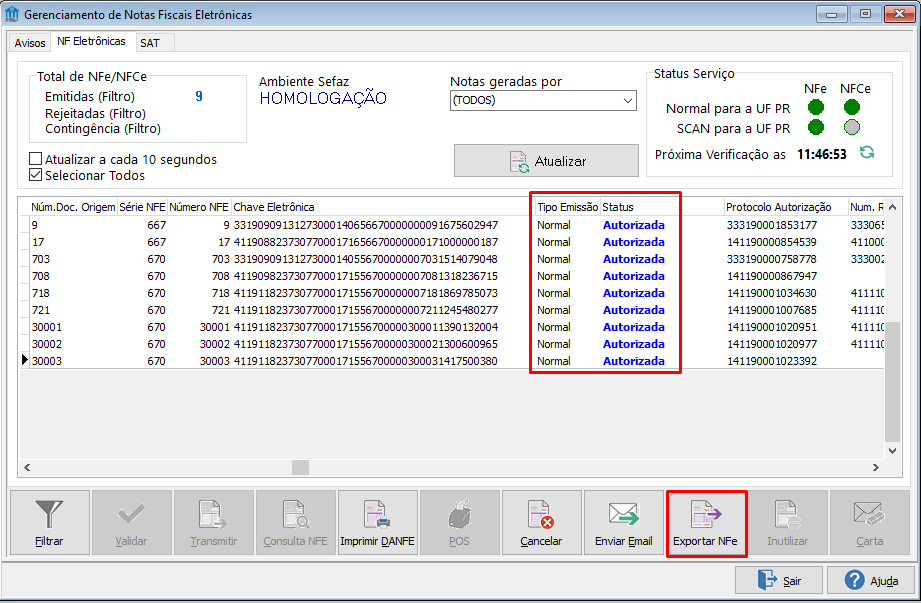Click the 11:46:53 verification time
Screen dimensions: 921x603
822,154
